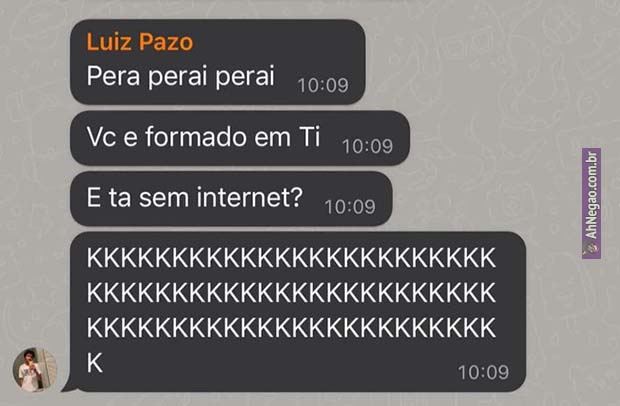This screenshot has height=406, width=620.
Task: Open the AhNegao.com.br watermark link
Action: click(x=592, y=203)
